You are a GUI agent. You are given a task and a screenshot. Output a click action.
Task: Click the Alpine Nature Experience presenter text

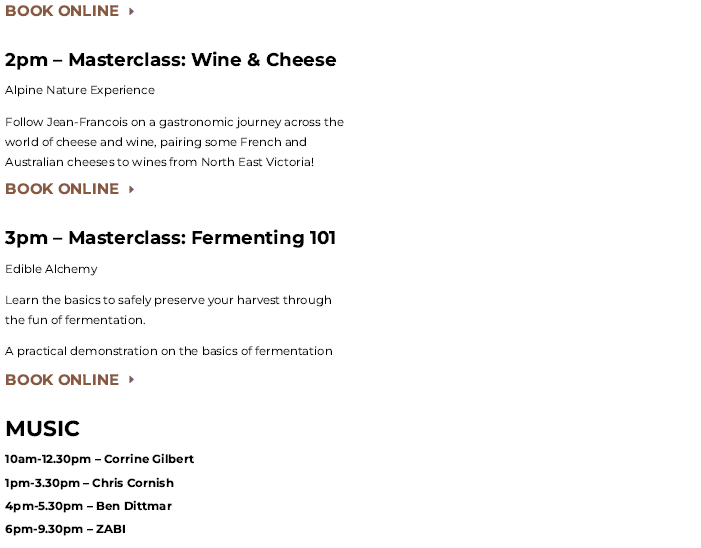[80, 90]
